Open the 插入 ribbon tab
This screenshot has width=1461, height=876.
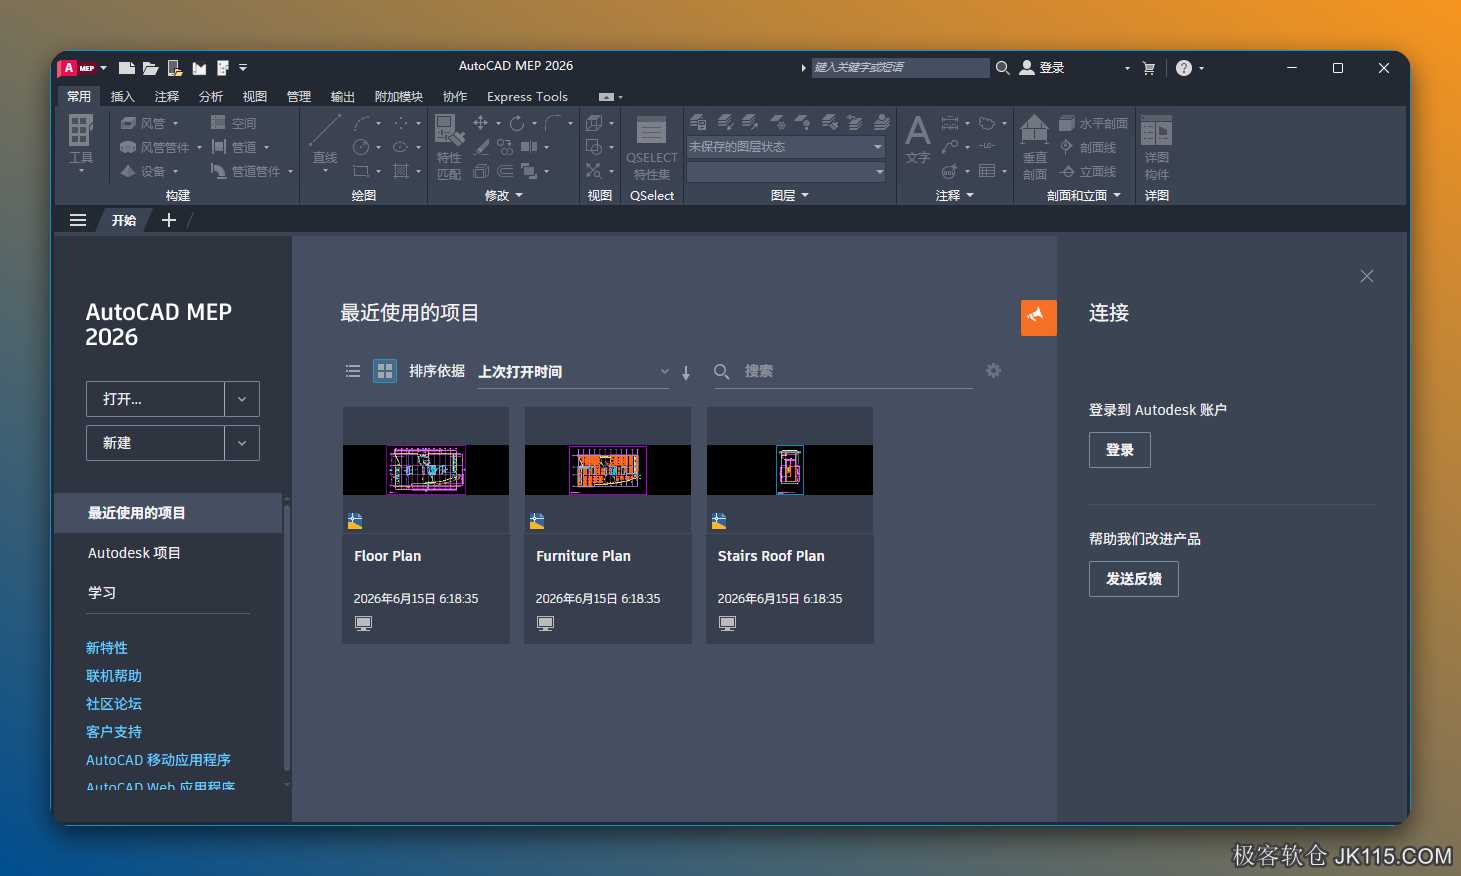coord(122,96)
